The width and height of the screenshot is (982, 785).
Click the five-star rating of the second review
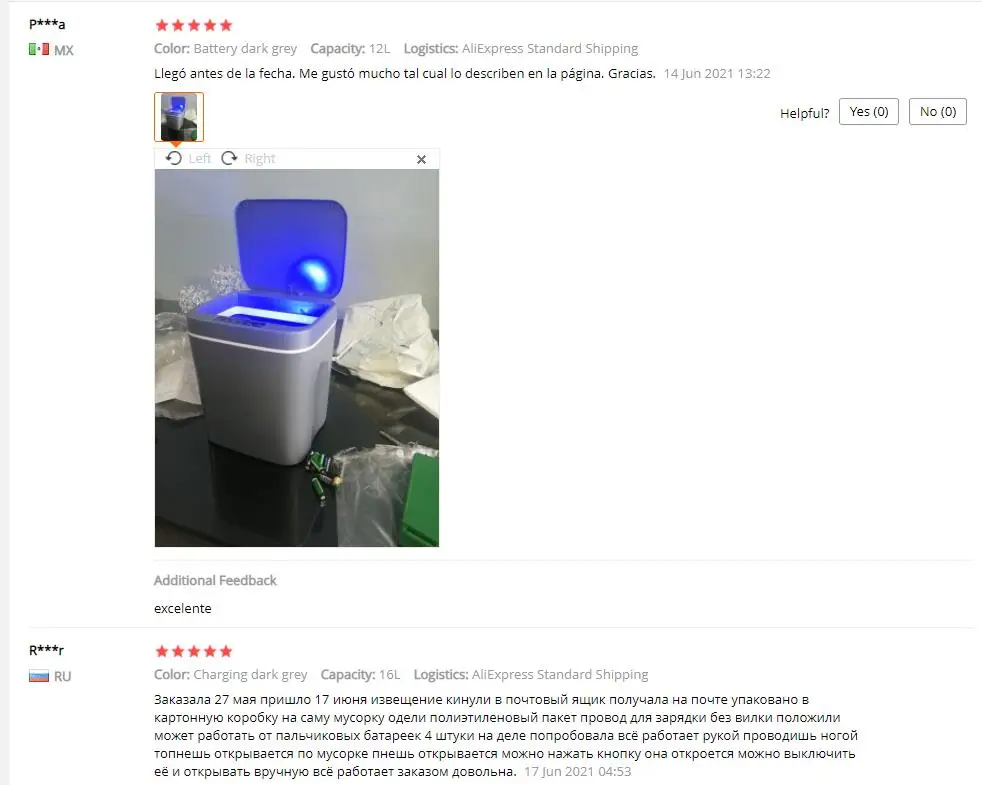click(194, 651)
